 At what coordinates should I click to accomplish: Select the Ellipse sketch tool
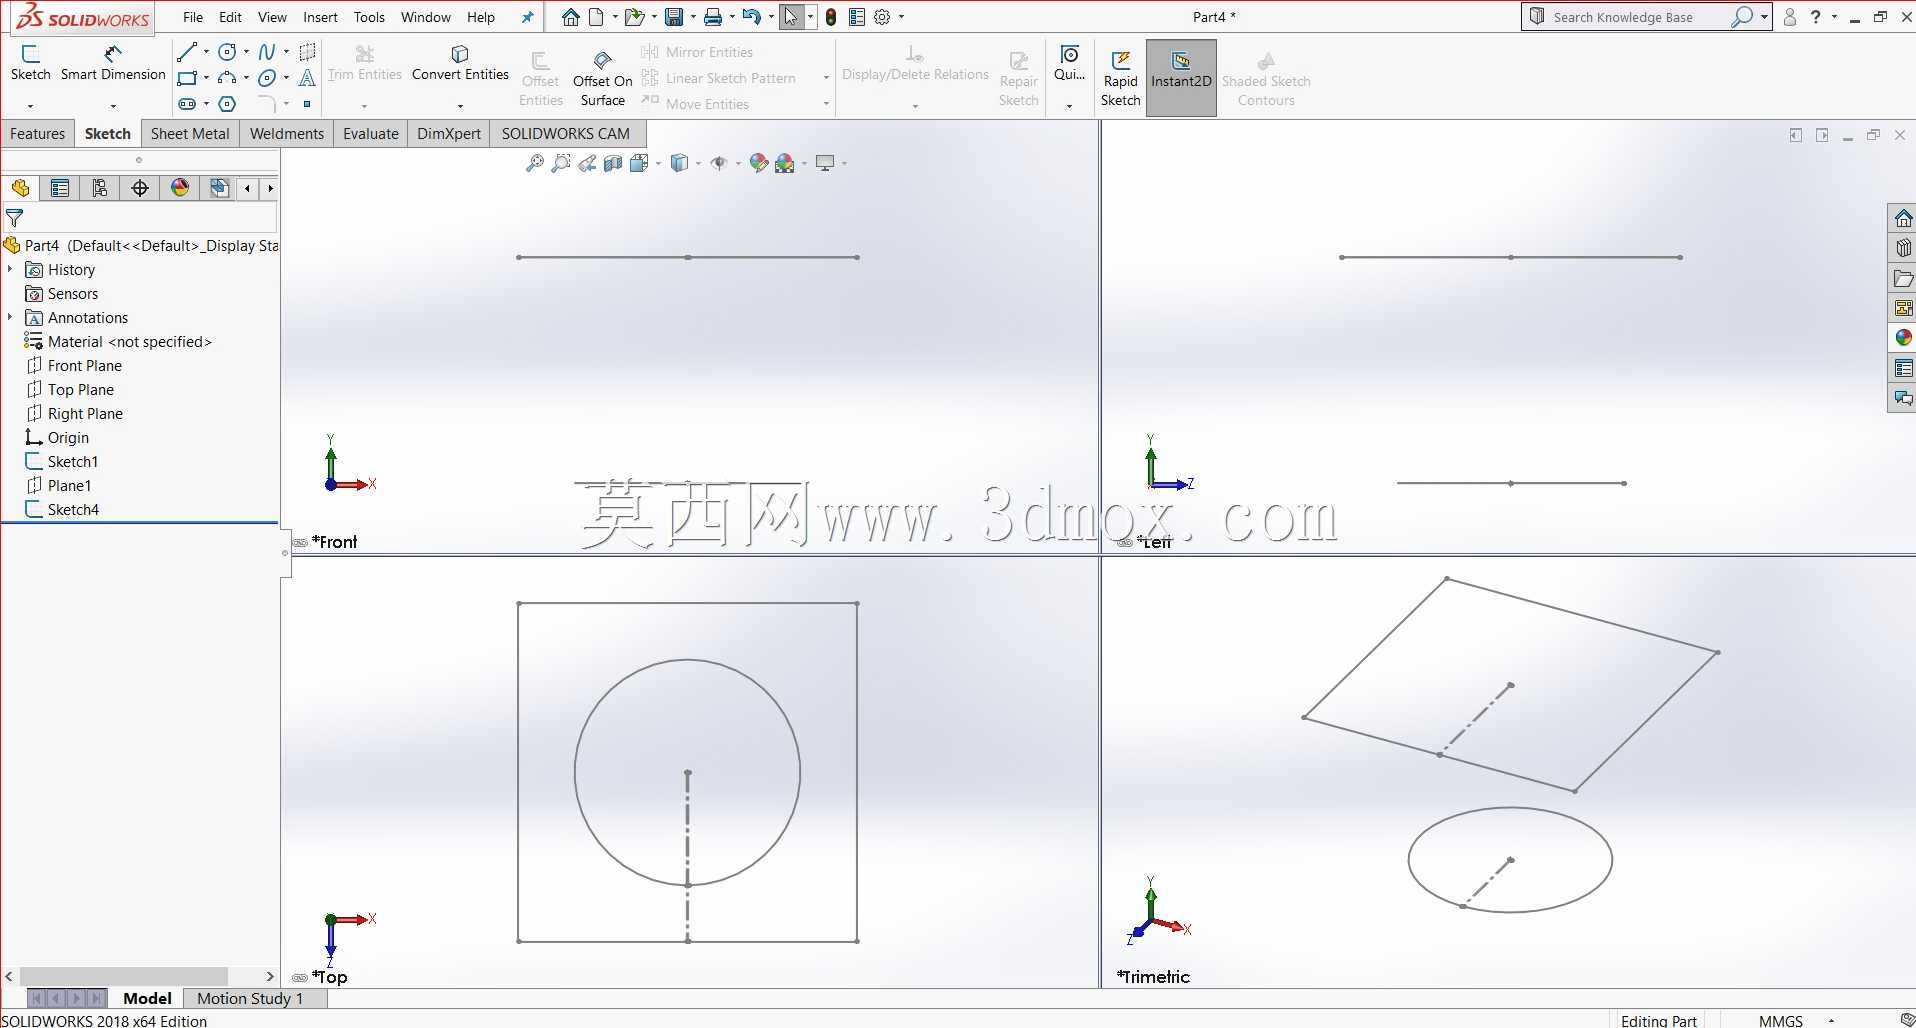[266, 78]
